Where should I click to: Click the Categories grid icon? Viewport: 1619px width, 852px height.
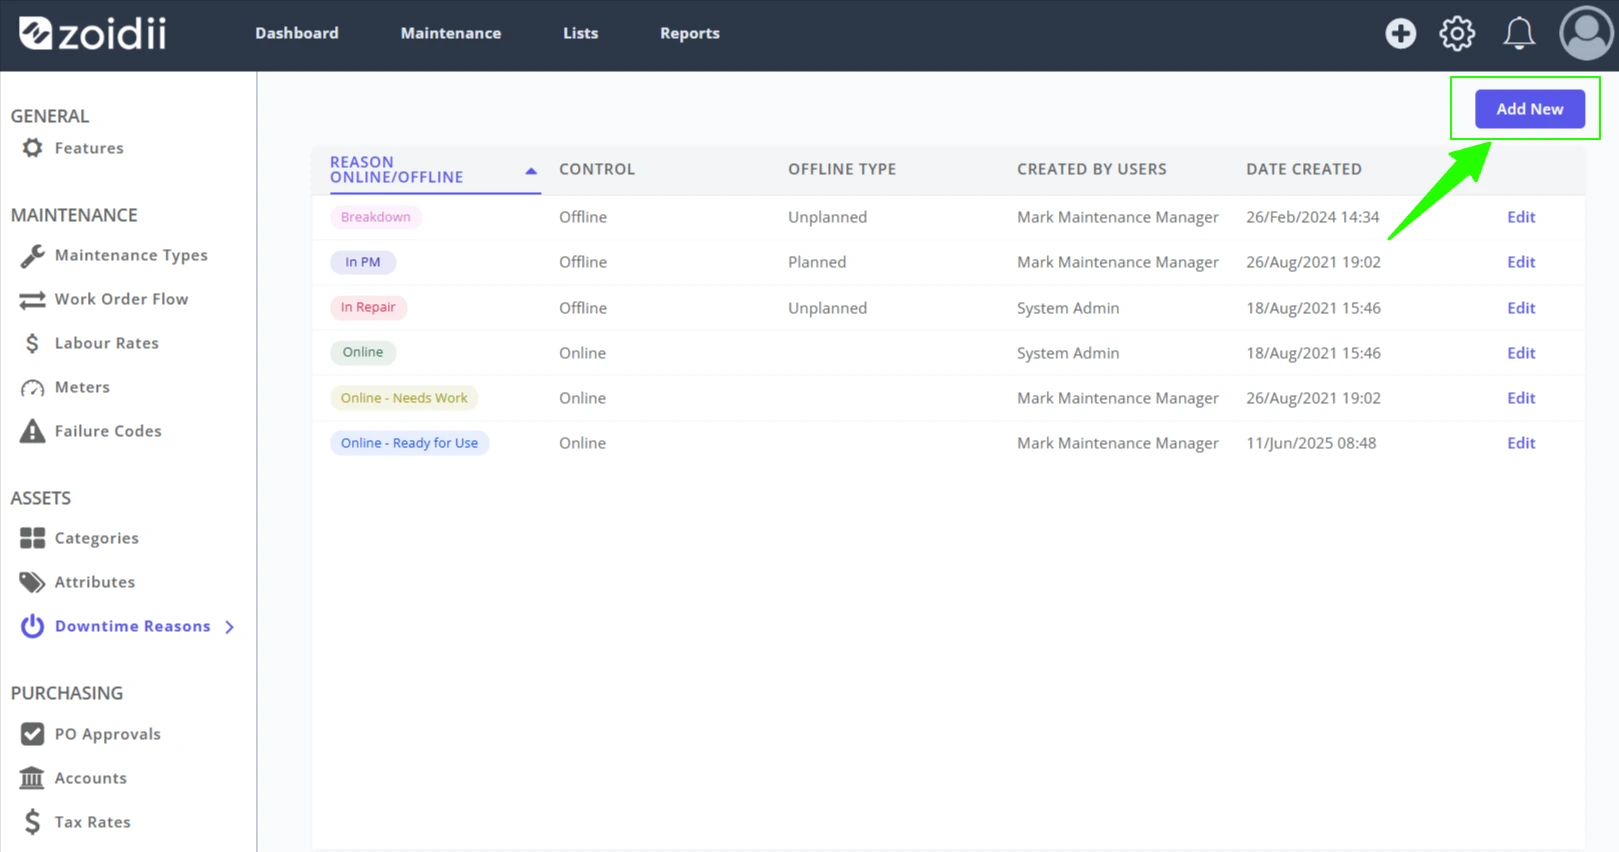(x=32, y=538)
